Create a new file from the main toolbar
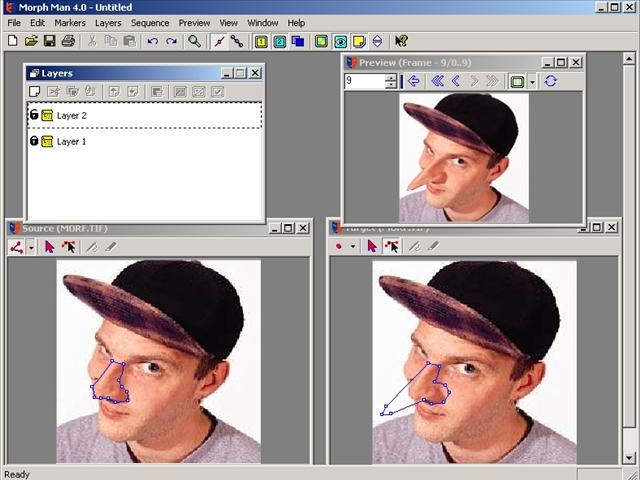 13,41
